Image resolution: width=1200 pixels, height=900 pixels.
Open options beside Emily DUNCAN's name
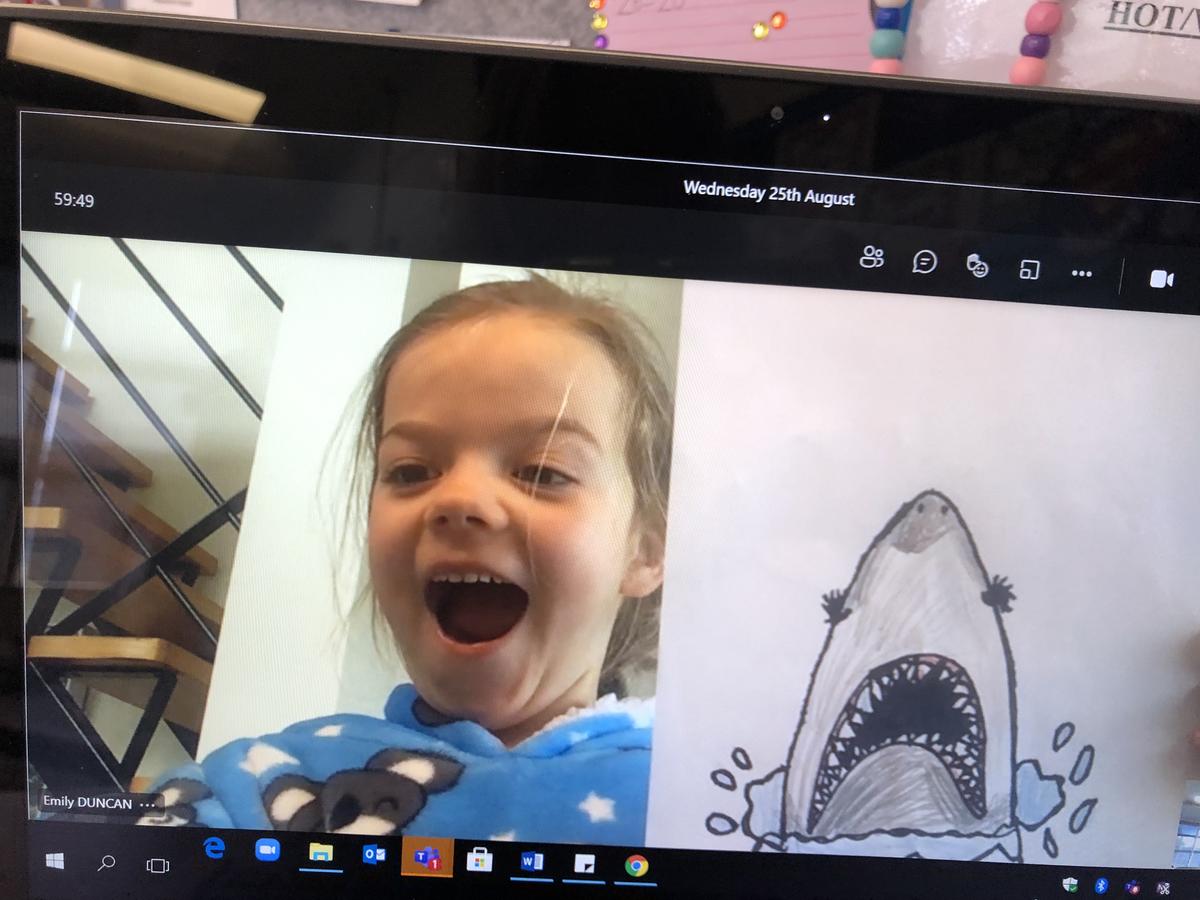coord(147,803)
